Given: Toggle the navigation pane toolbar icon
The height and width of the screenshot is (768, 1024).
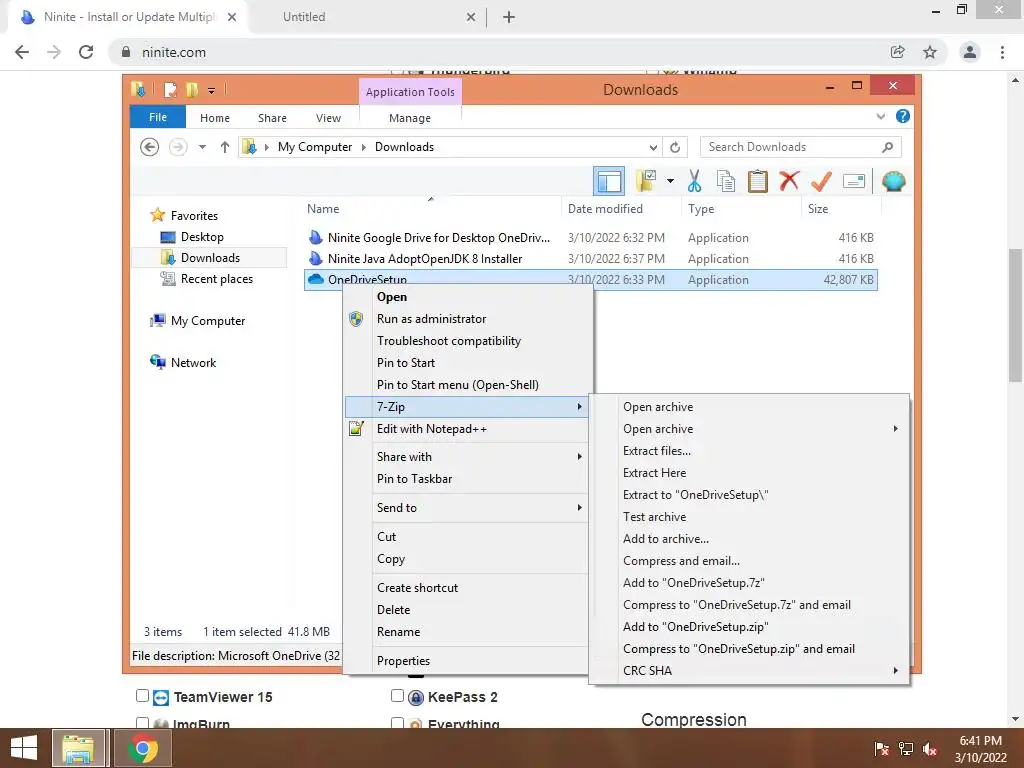Looking at the screenshot, I should pyautogui.click(x=609, y=181).
